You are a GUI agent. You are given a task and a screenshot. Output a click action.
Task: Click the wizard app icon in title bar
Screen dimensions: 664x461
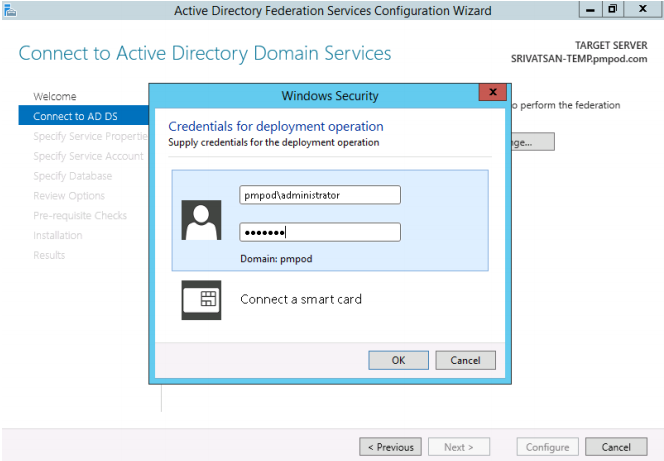point(10,9)
